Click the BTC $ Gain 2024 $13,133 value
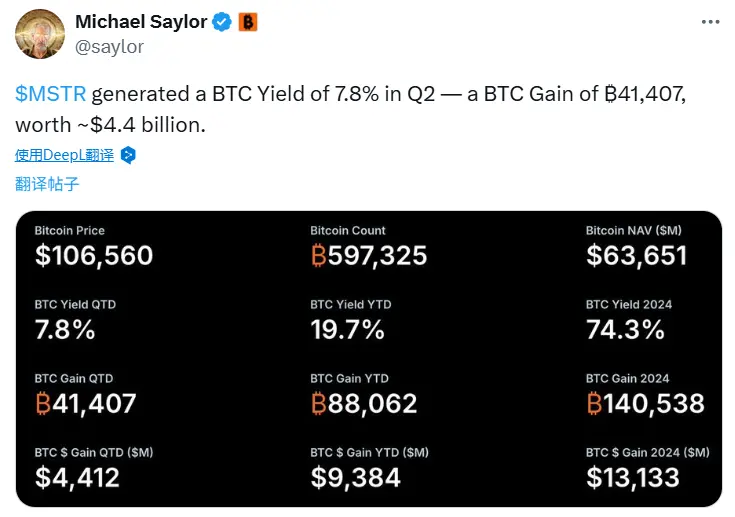735x517 pixels. tap(633, 477)
